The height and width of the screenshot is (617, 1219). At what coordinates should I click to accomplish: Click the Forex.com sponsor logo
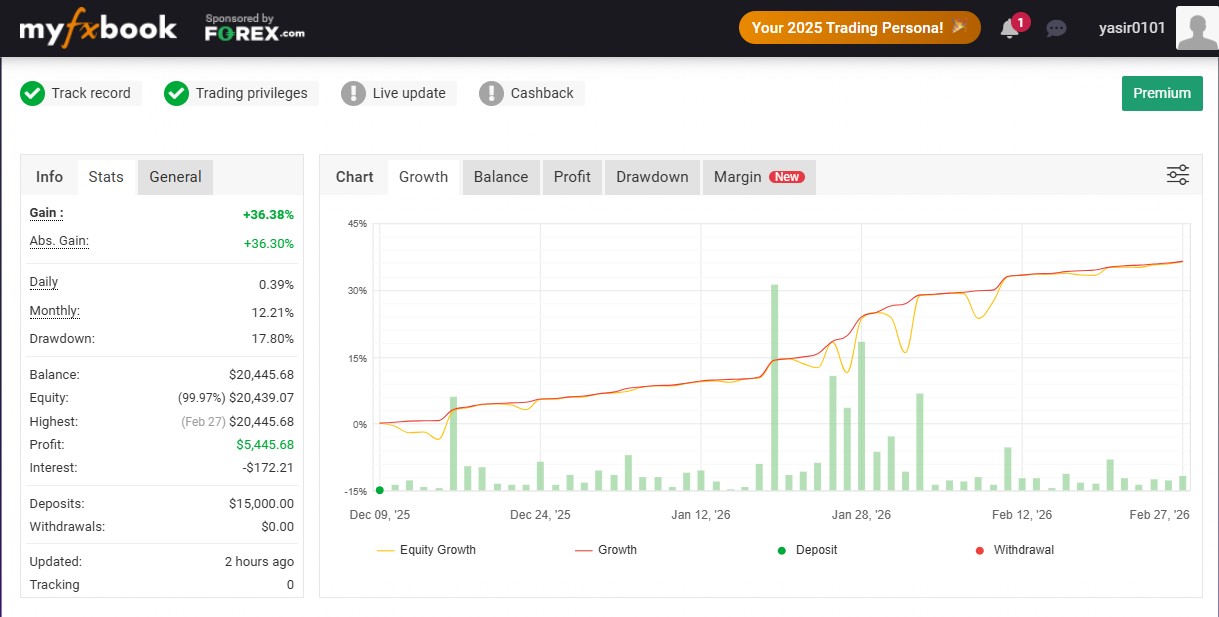pos(254,28)
